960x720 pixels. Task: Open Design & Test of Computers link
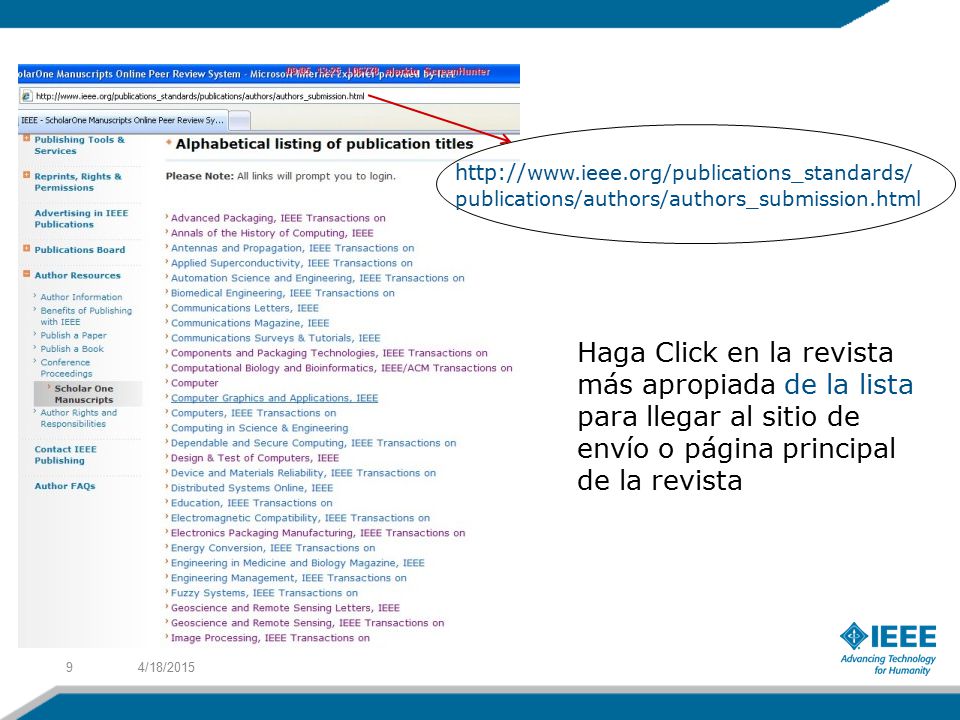255,458
